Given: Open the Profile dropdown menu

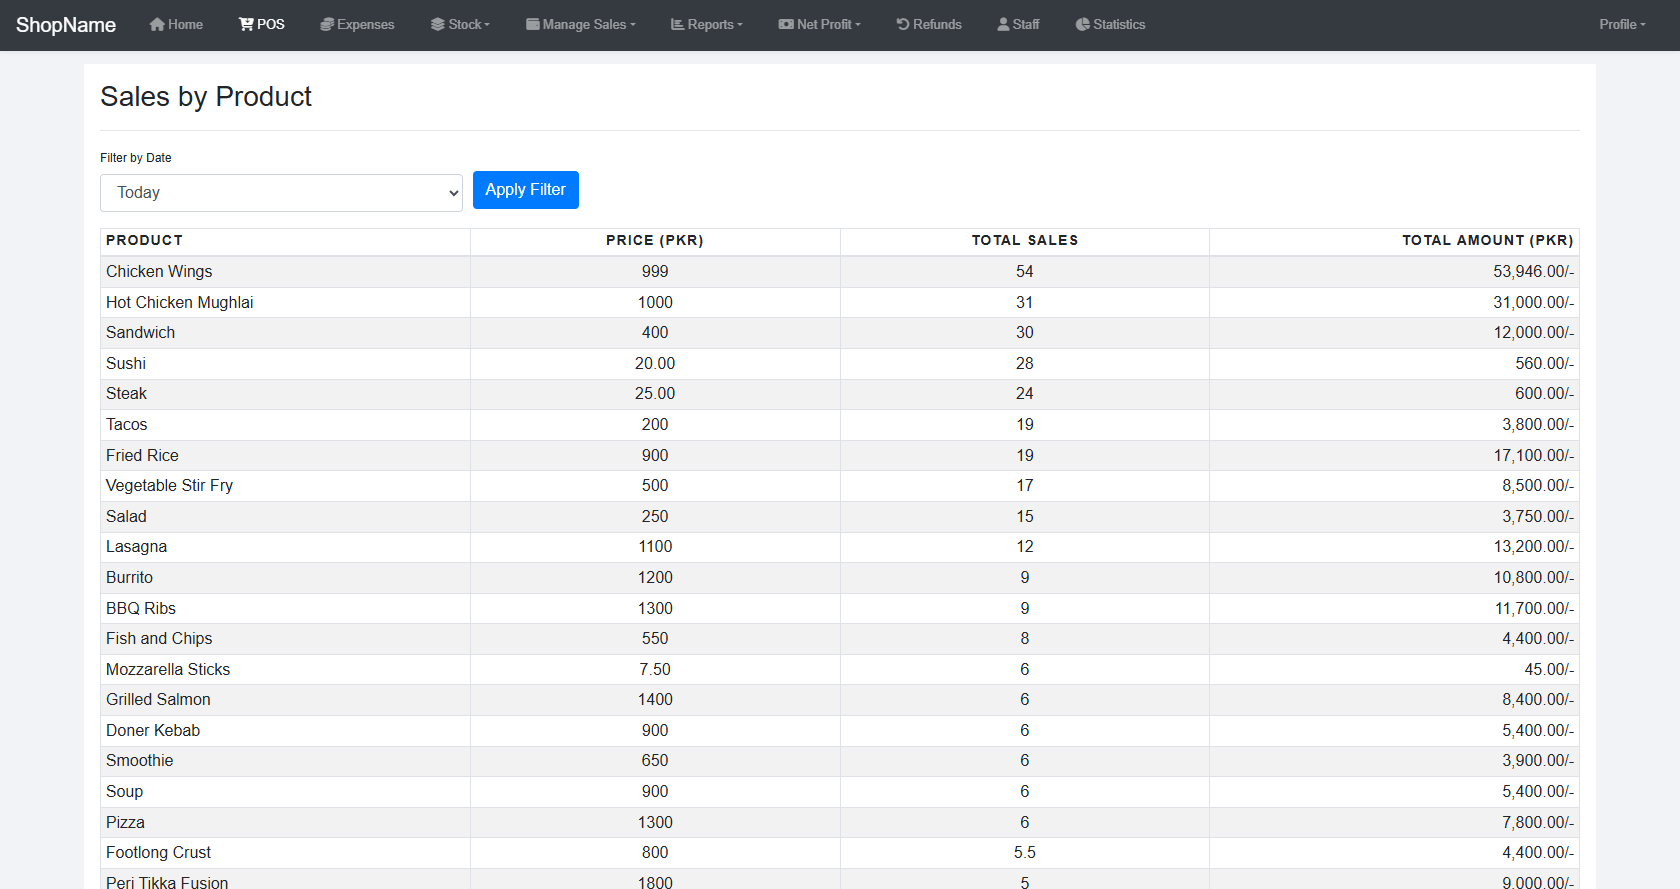Looking at the screenshot, I should [1622, 24].
